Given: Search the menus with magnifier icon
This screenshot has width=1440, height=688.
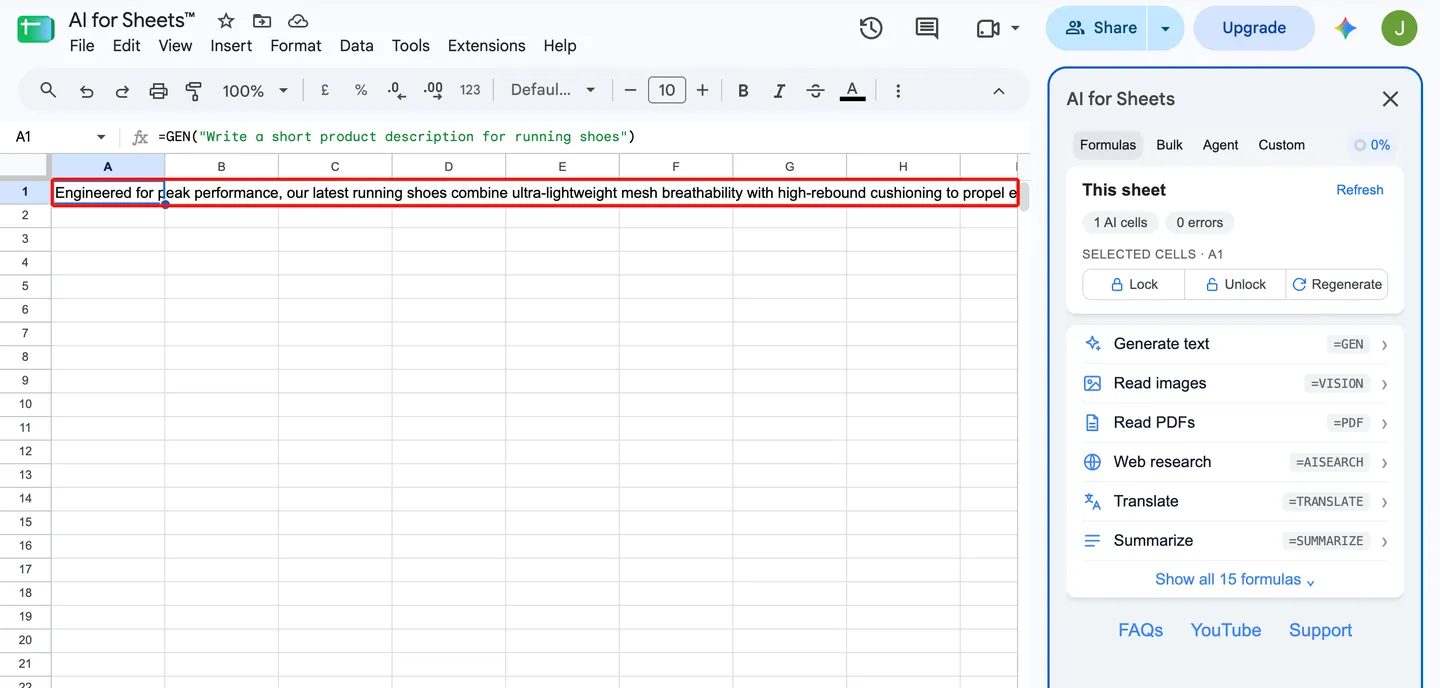Looking at the screenshot, I should [48, 90].
